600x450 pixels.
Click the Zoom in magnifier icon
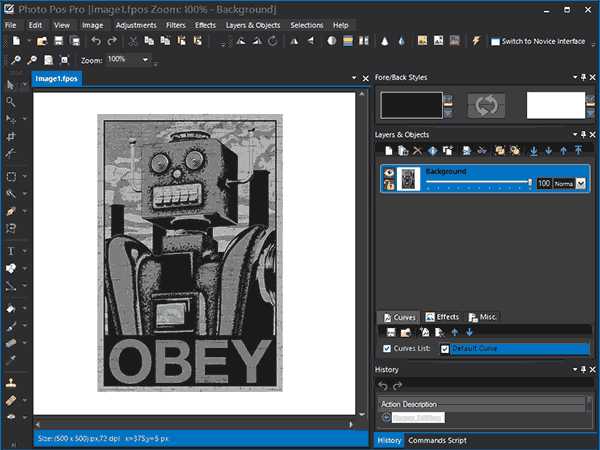pyautogui.click(x=16, y=60)
